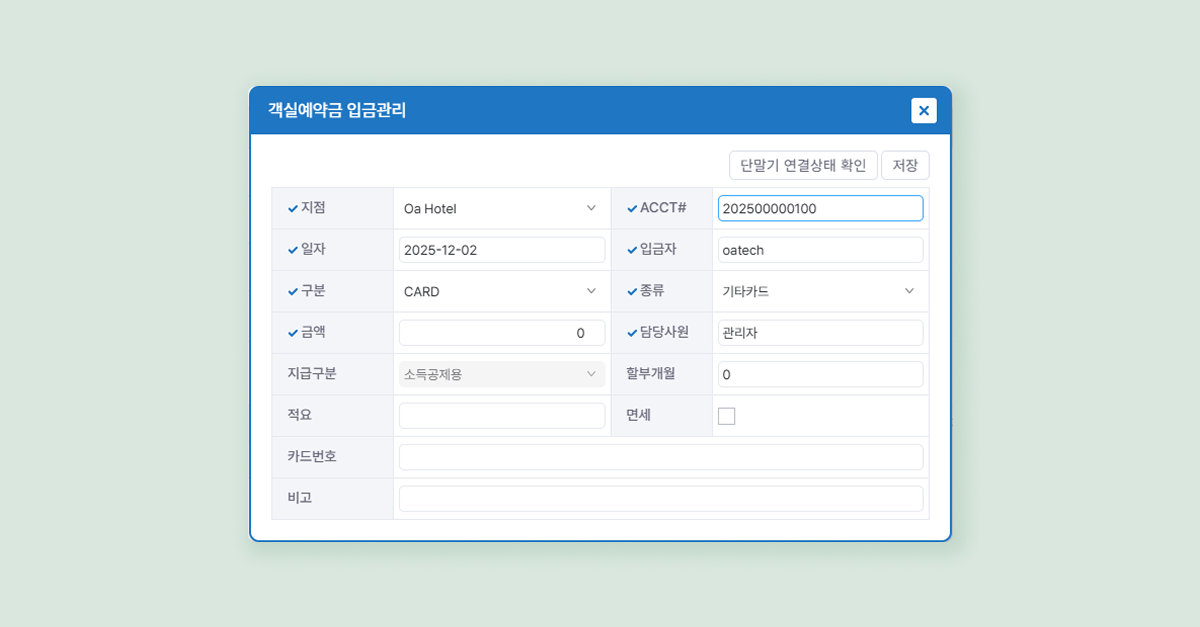Click the 일자 date field 2025-12-02

(502, 250)
